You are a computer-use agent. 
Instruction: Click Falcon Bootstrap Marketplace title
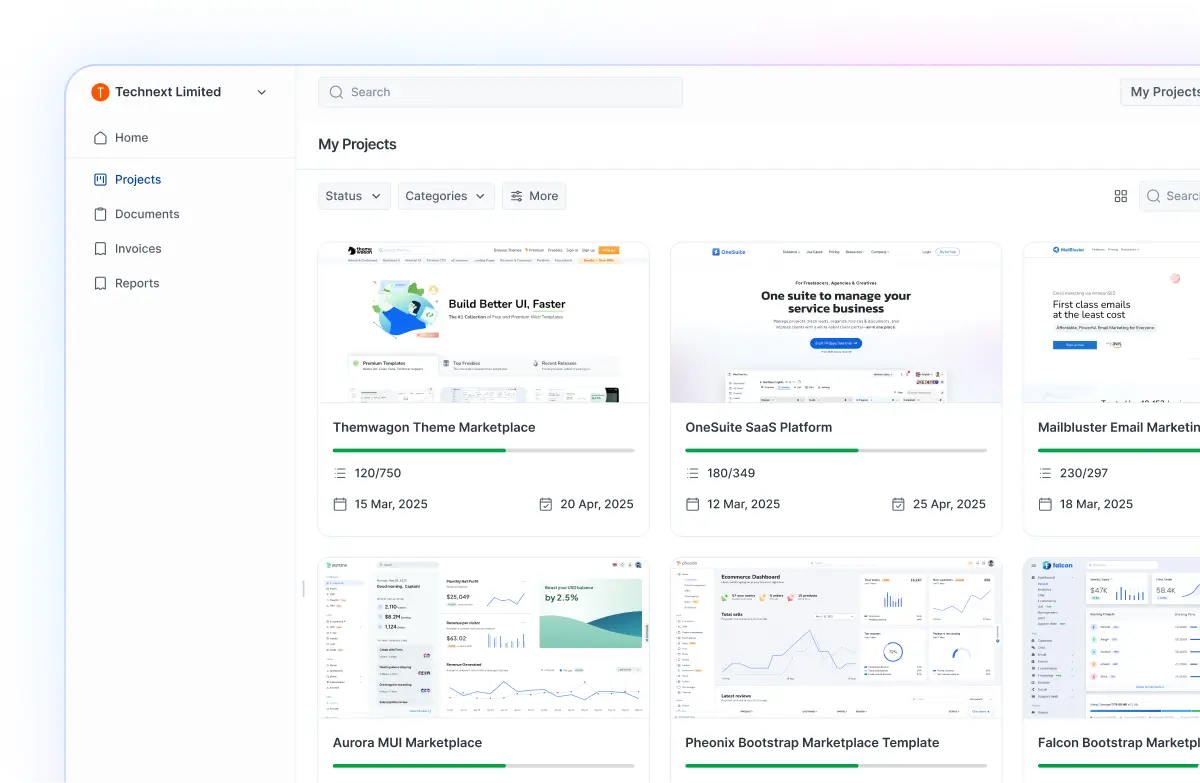(1119, 743)
